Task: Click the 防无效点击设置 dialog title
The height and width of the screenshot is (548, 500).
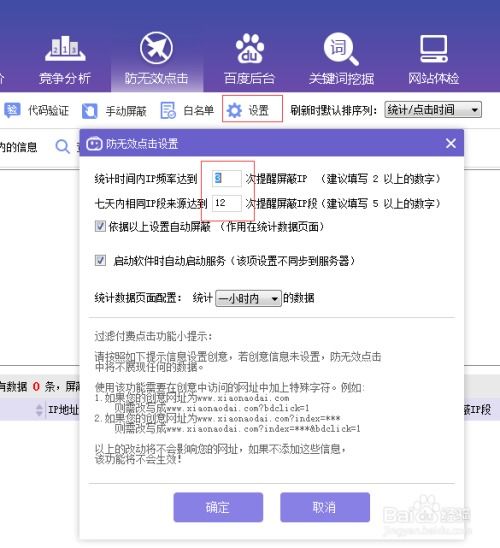Action: click(x=142, y=144)
